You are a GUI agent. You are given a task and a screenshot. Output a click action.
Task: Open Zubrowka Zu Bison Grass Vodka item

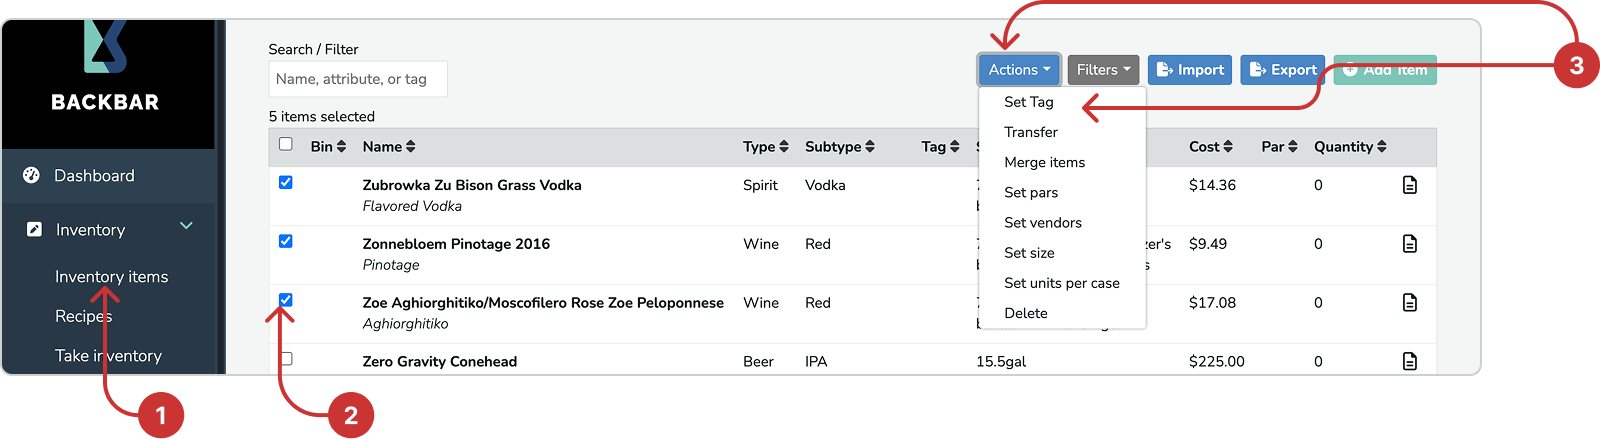472,185
